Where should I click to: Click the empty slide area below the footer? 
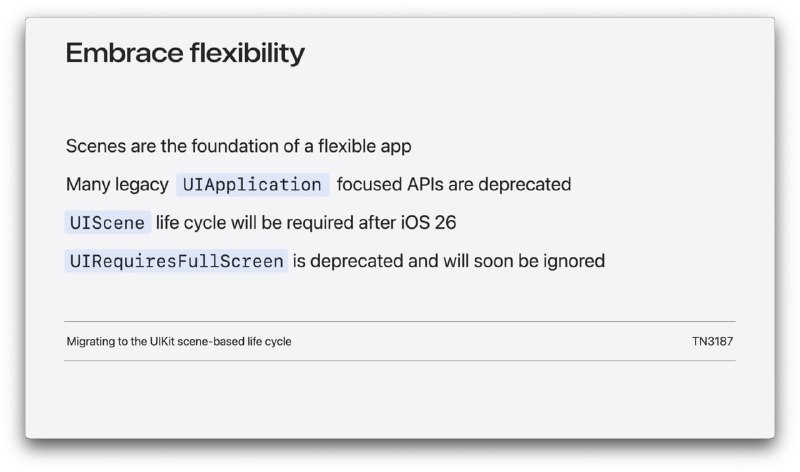coord(400,401)
